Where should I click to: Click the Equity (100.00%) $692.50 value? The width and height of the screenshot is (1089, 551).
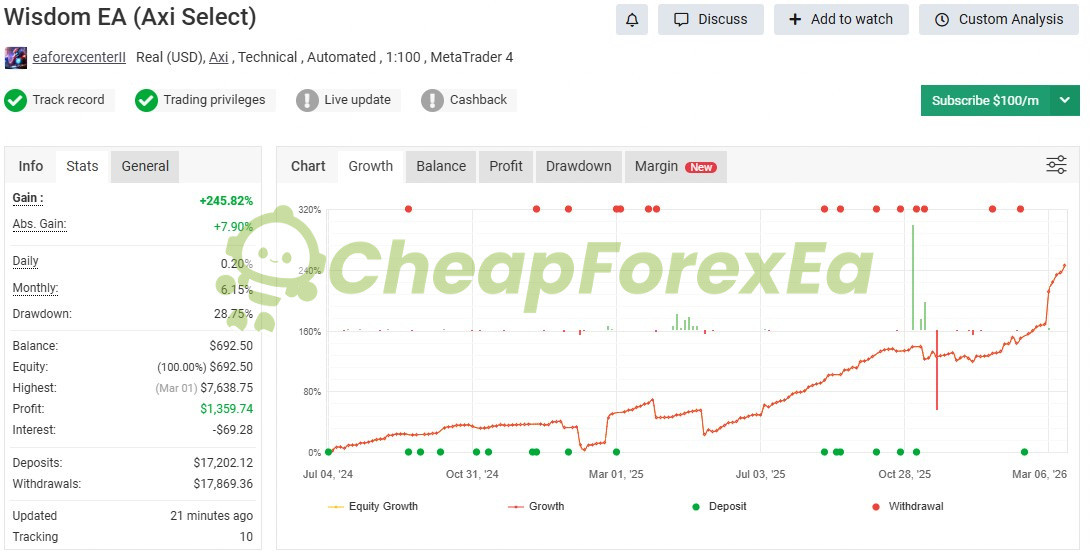click(205, 367)
